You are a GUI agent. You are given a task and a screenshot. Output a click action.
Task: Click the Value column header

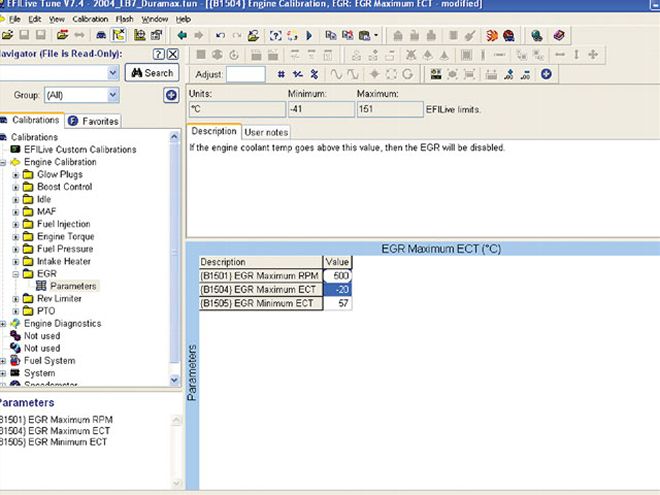(337, 262)
